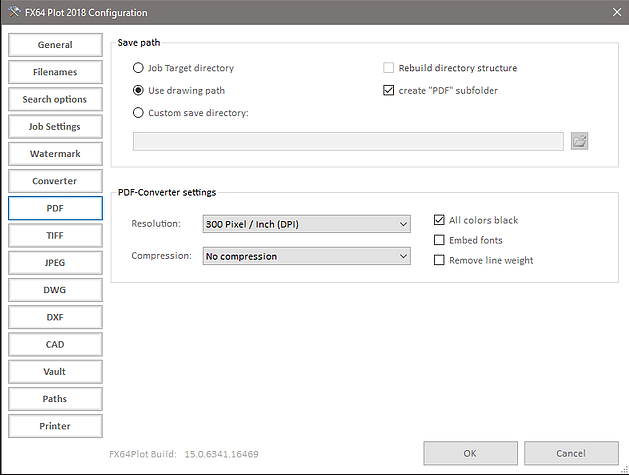Uncheck create "PDF" subfolder checkbox
Viewport: 629px width, 475px height.
pos(388,90)
